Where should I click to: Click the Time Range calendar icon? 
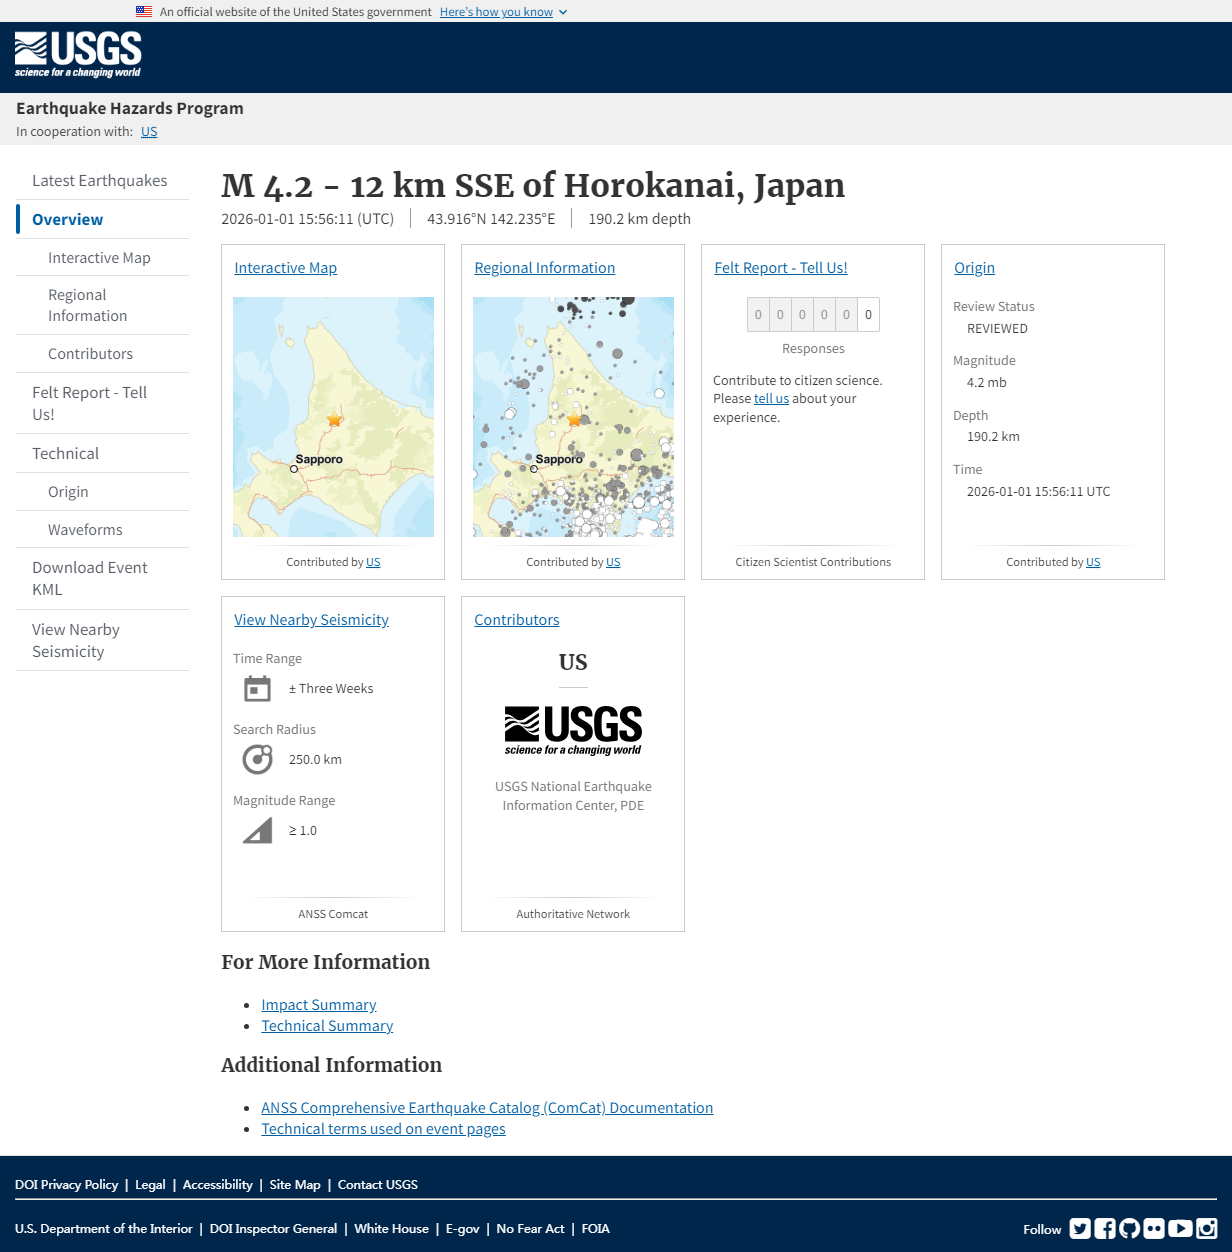pos(257,688)
